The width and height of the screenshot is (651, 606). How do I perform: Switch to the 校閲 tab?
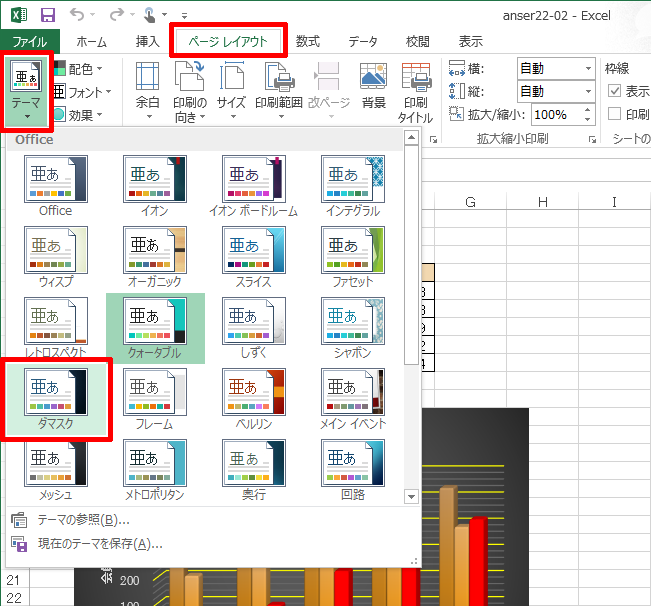pos(417,42)
